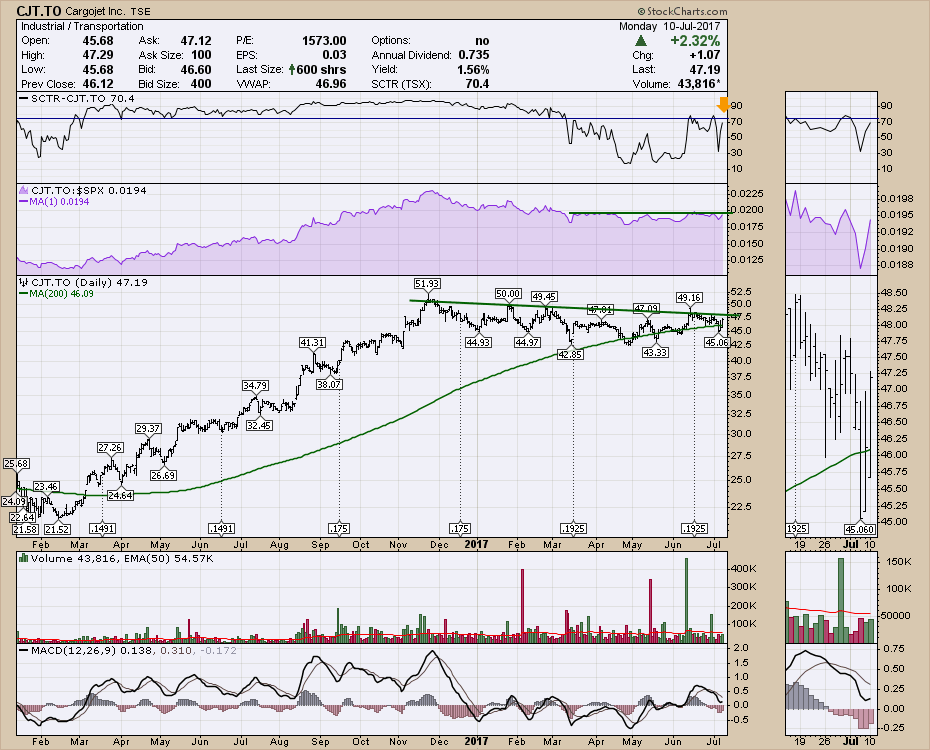Click the 51.93 peak price label

coord(428,283)
